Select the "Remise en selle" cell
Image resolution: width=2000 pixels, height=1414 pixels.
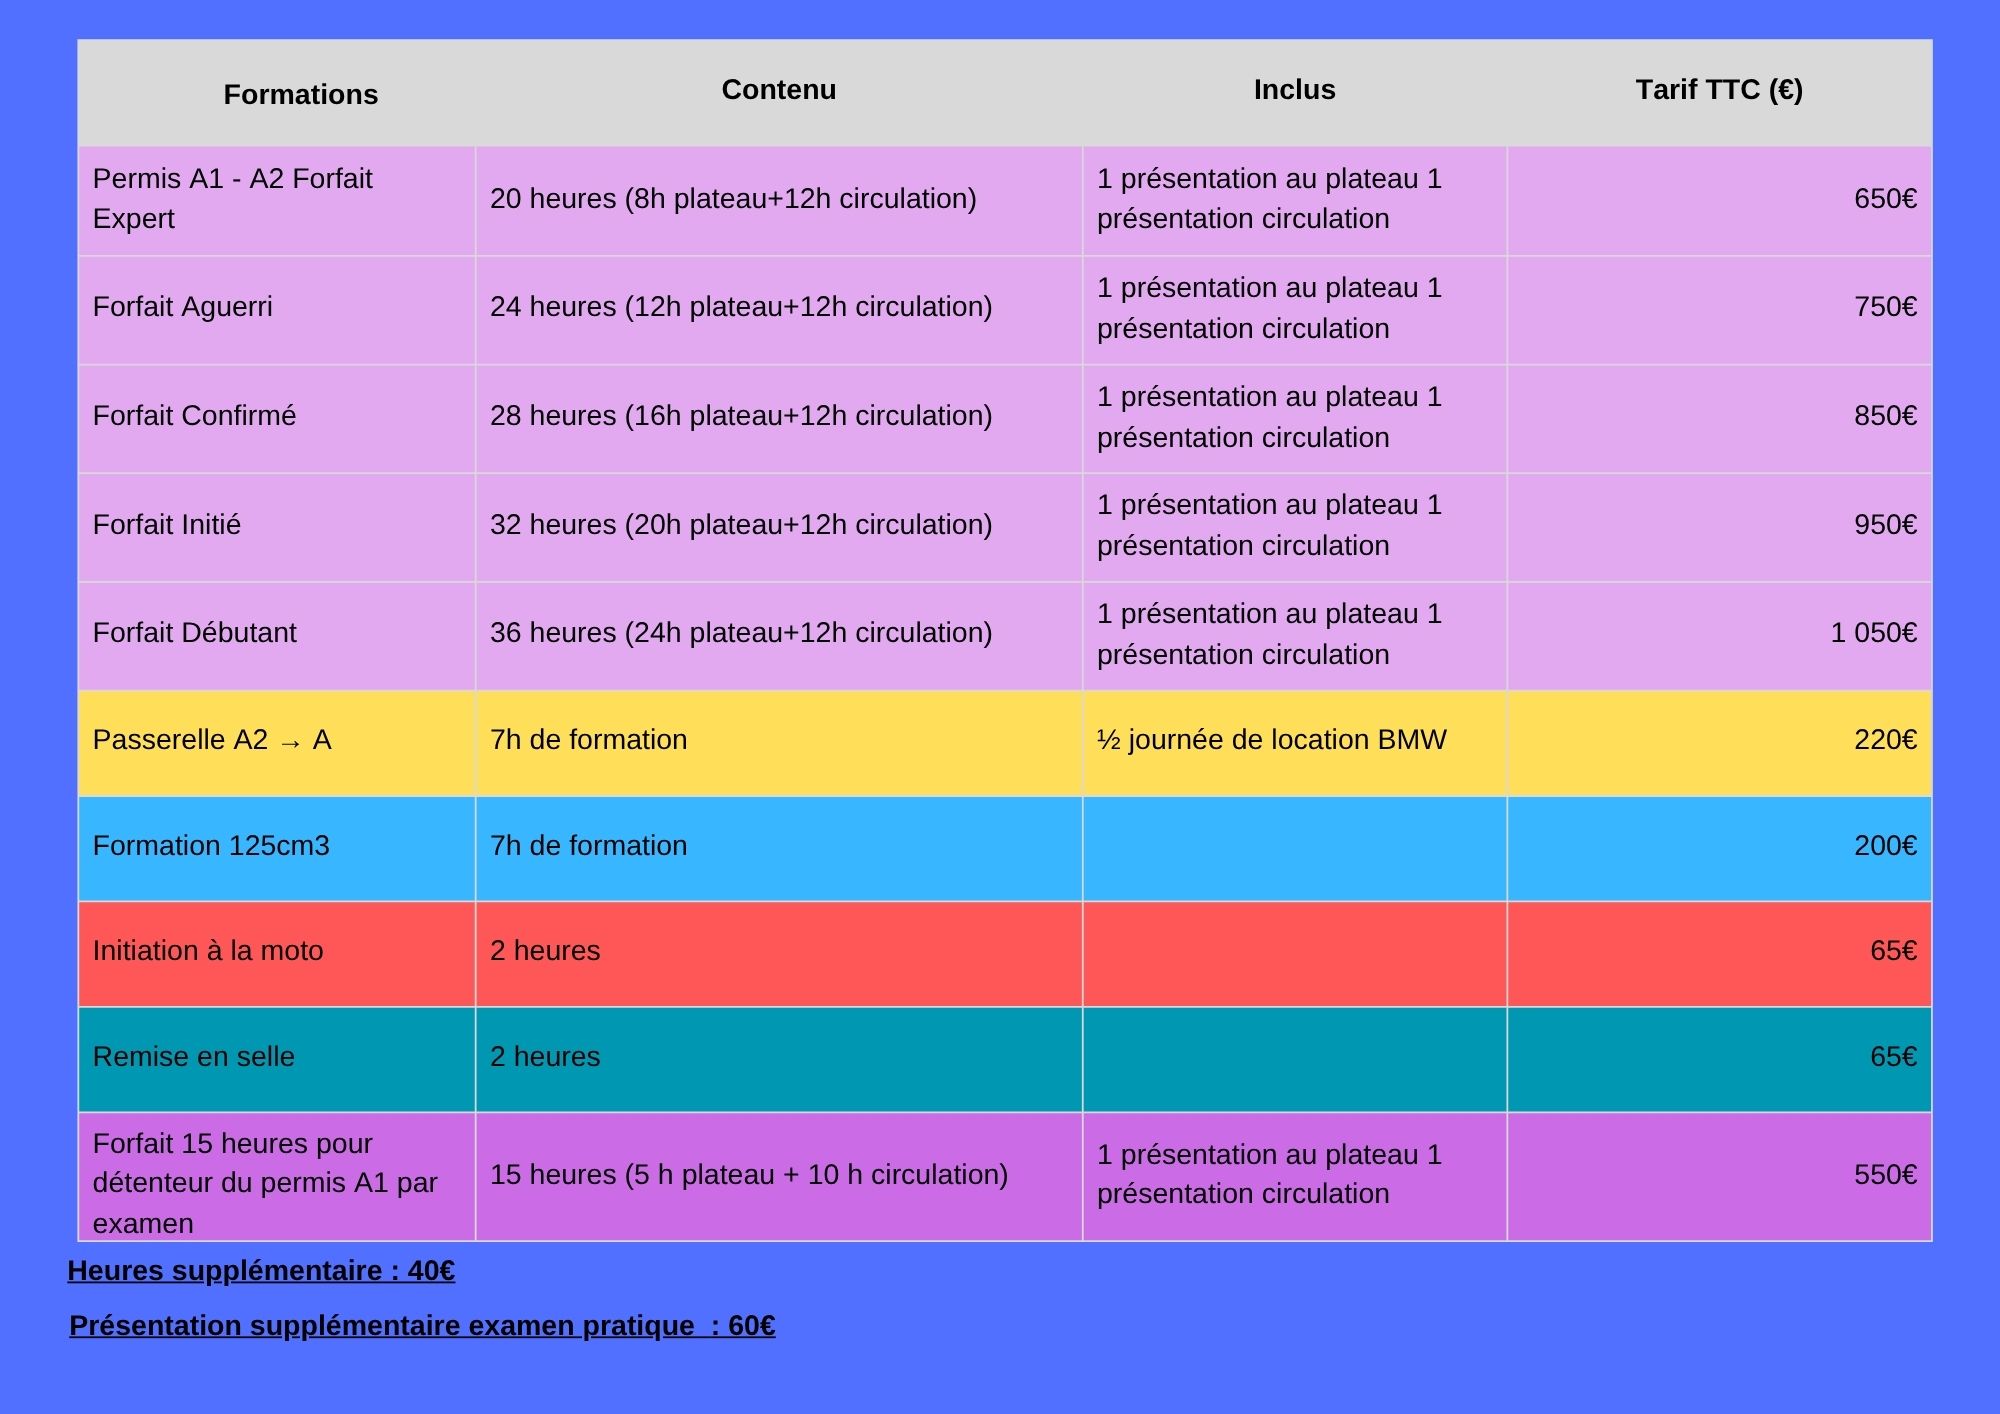coord(277,1059)
